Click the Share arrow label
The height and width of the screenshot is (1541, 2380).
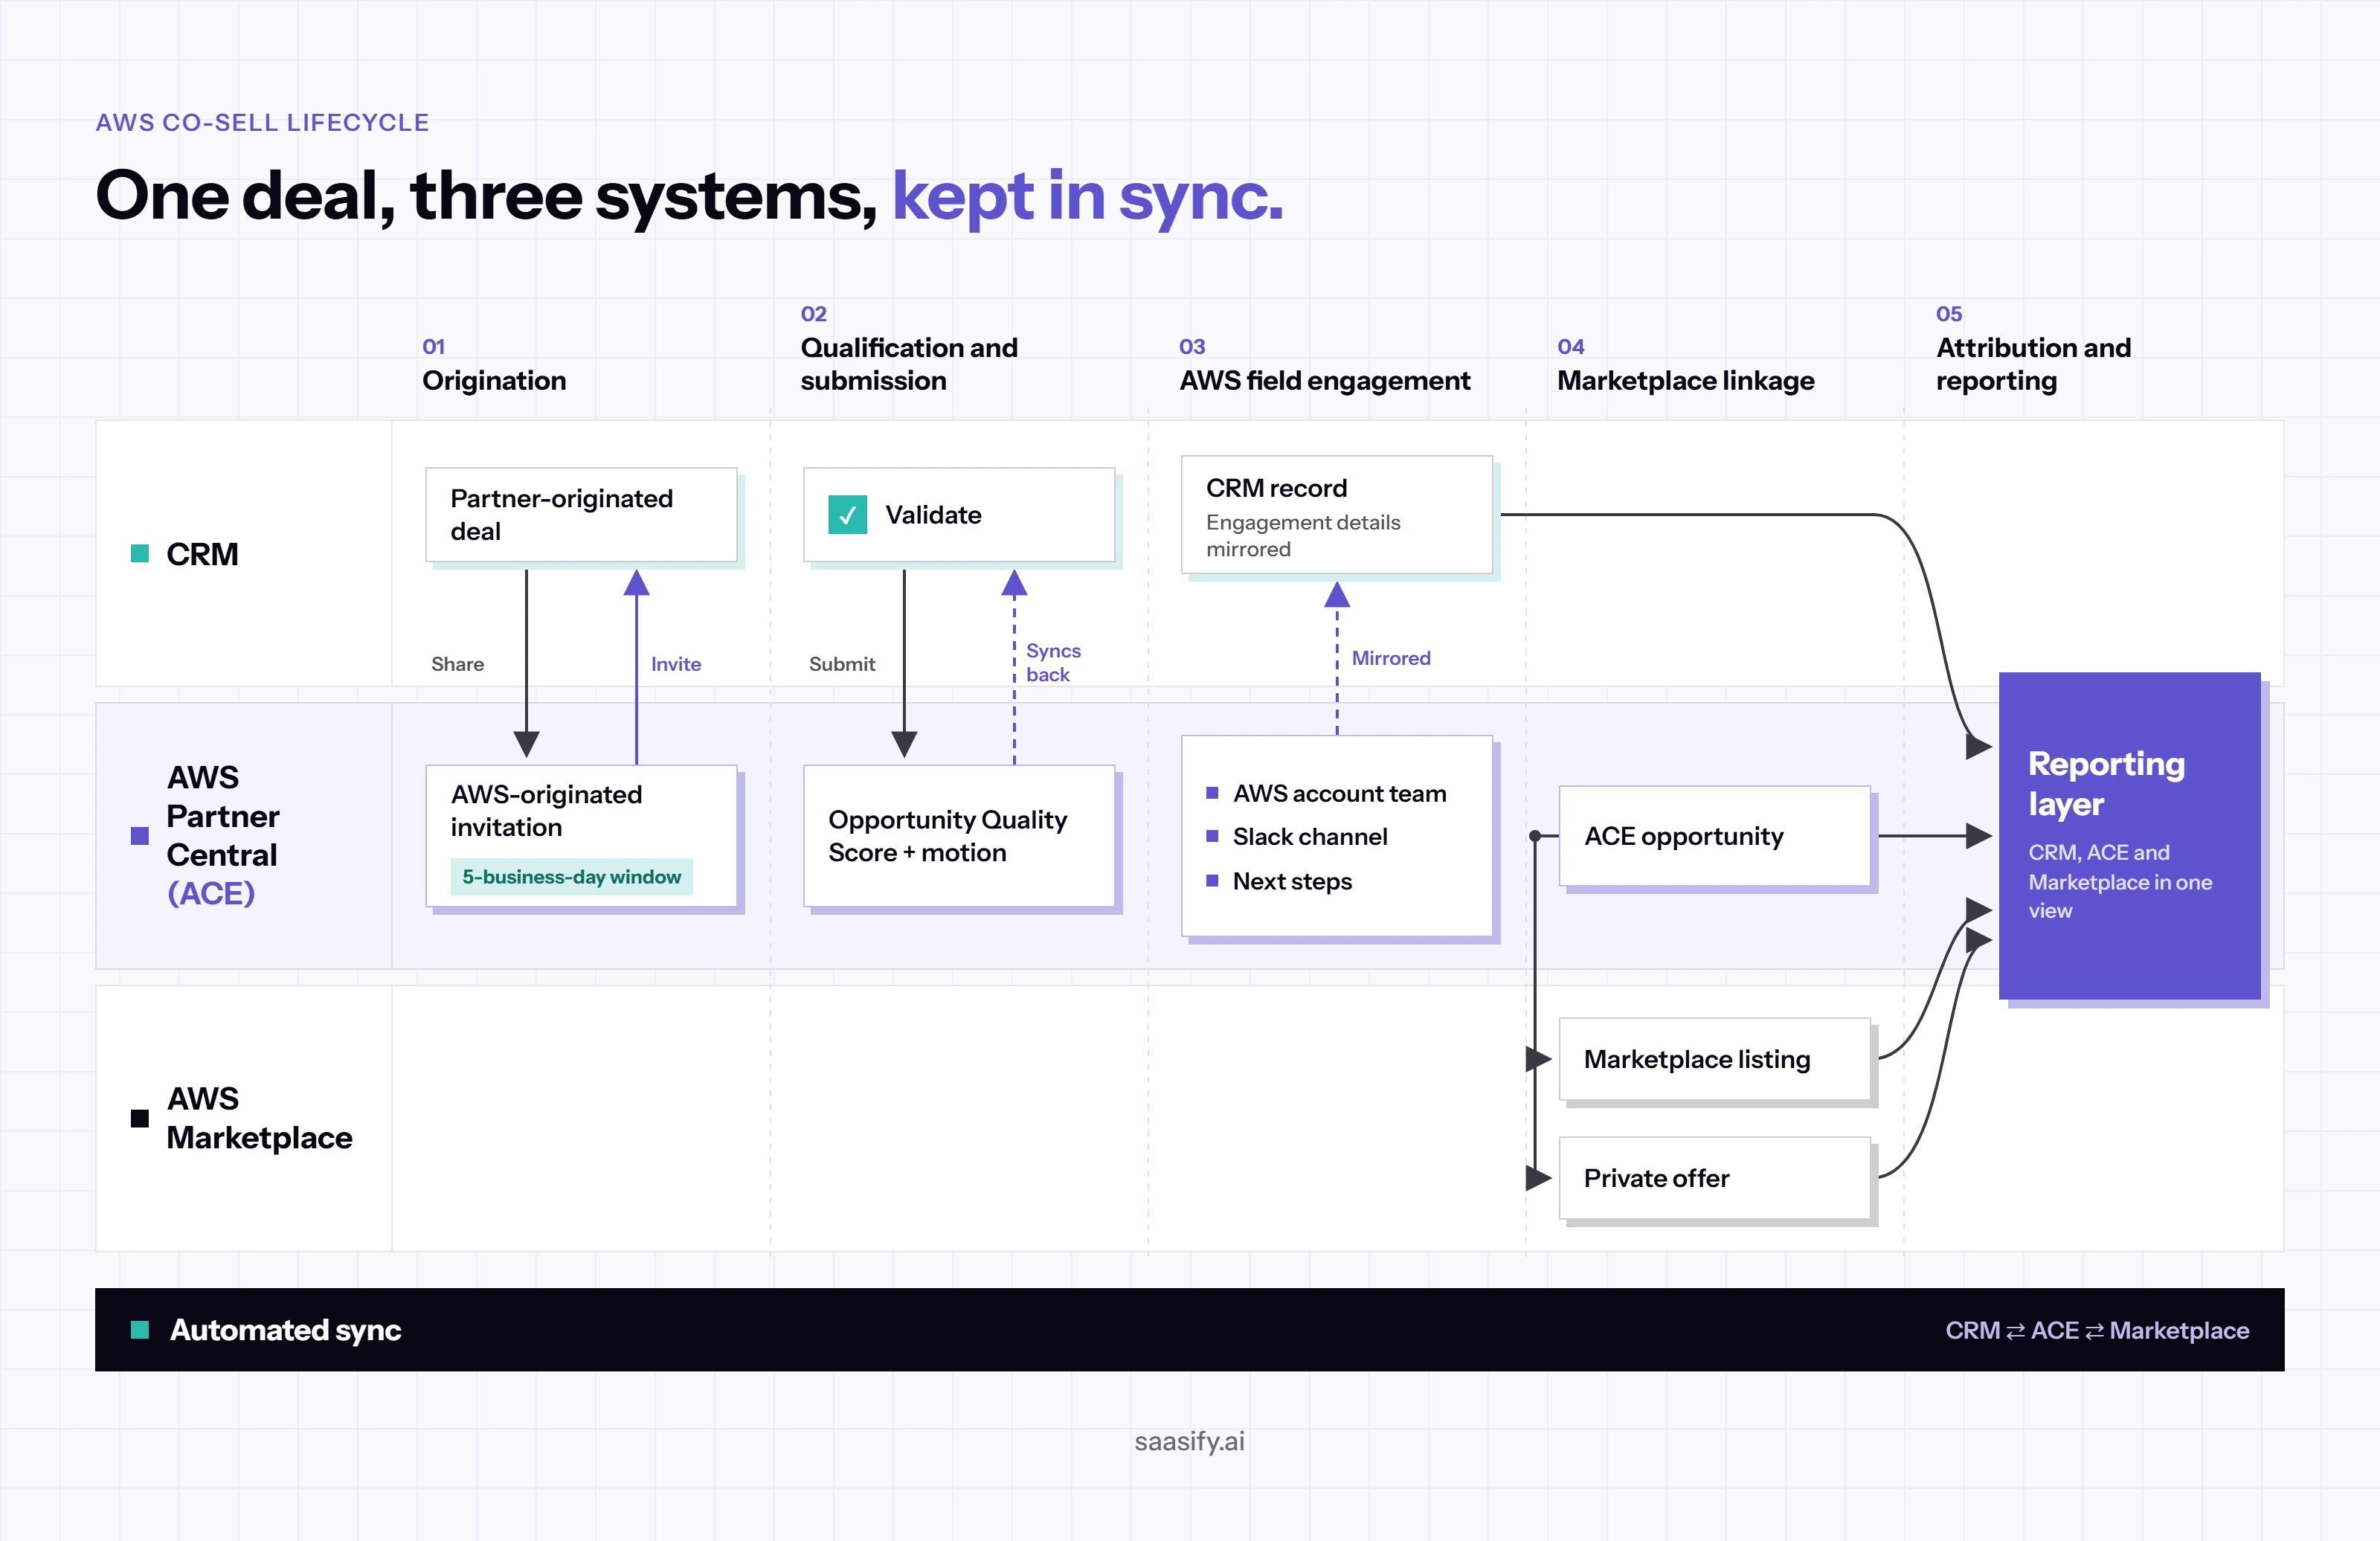[x=457, y=664]
